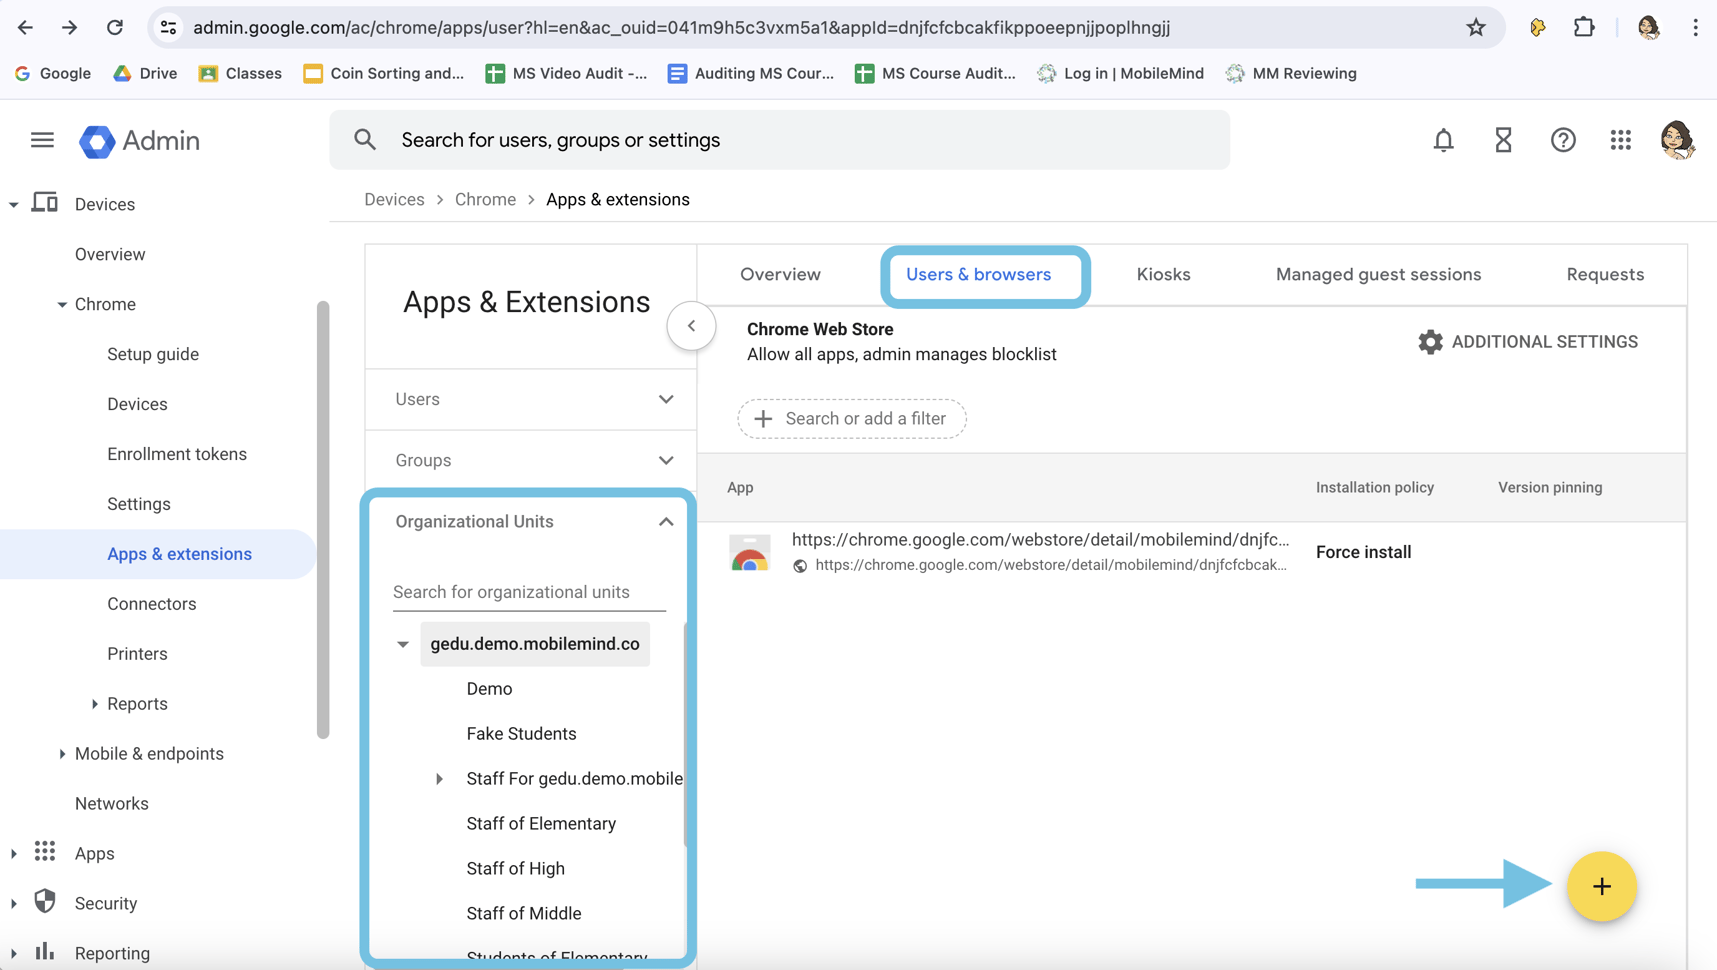This screenshot has height=970, width=1717.
Task: Reload the page with the refresh icon
Action: 114,27
